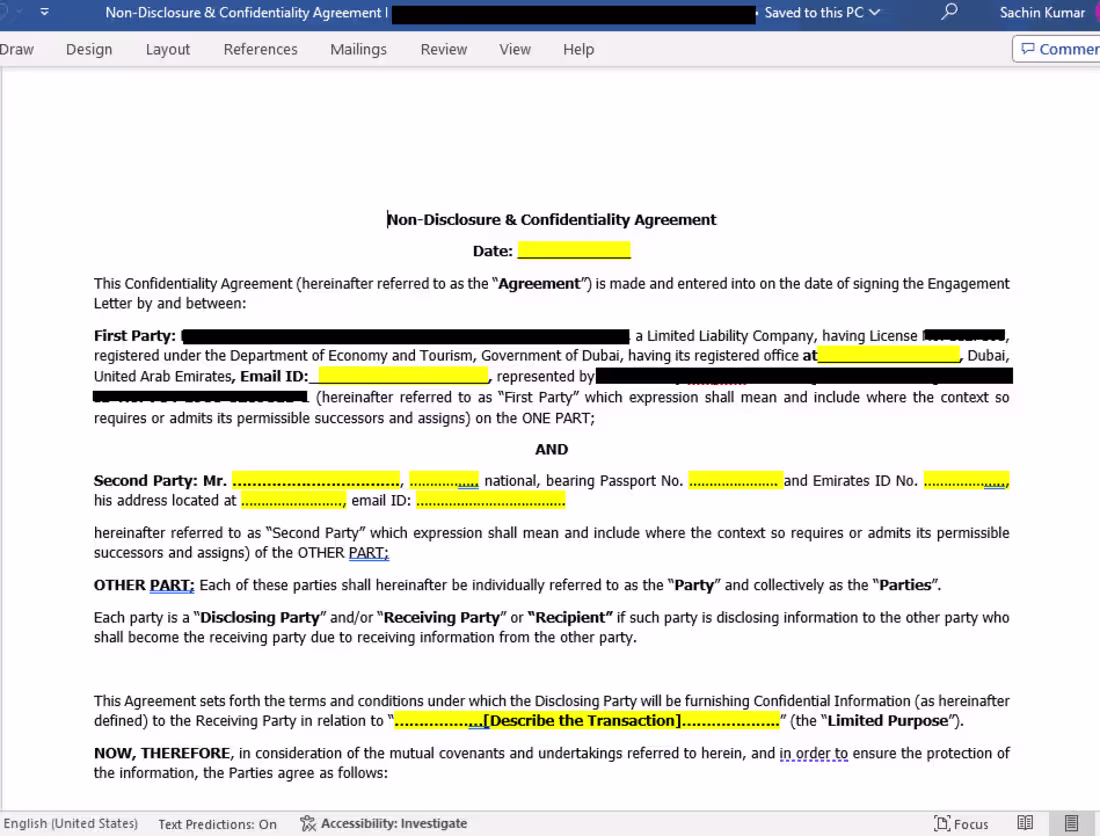Viewport: 1100px width, 836px height.
Task: Open the Saved to this PC dropdown
Action: coord(821,13)
